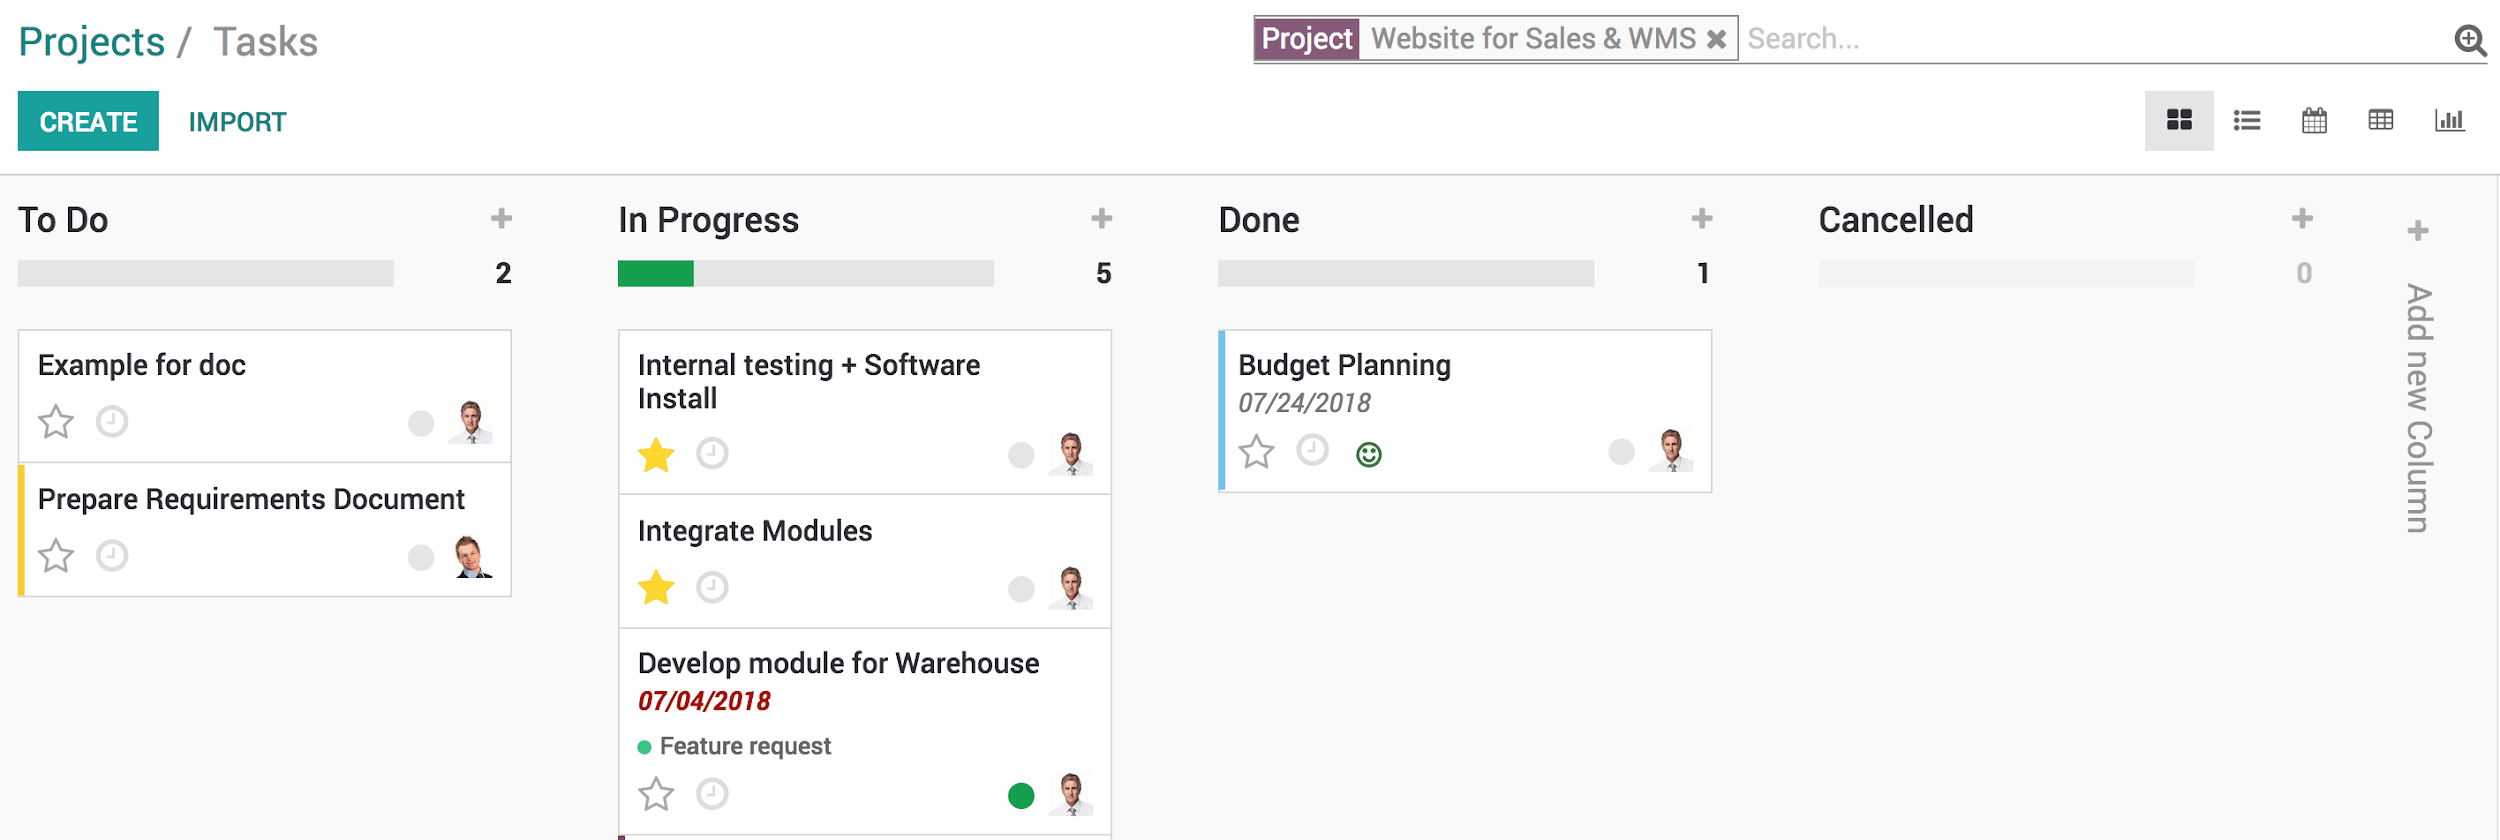Switch to the pivot table view

click(x=2381, y=121)
